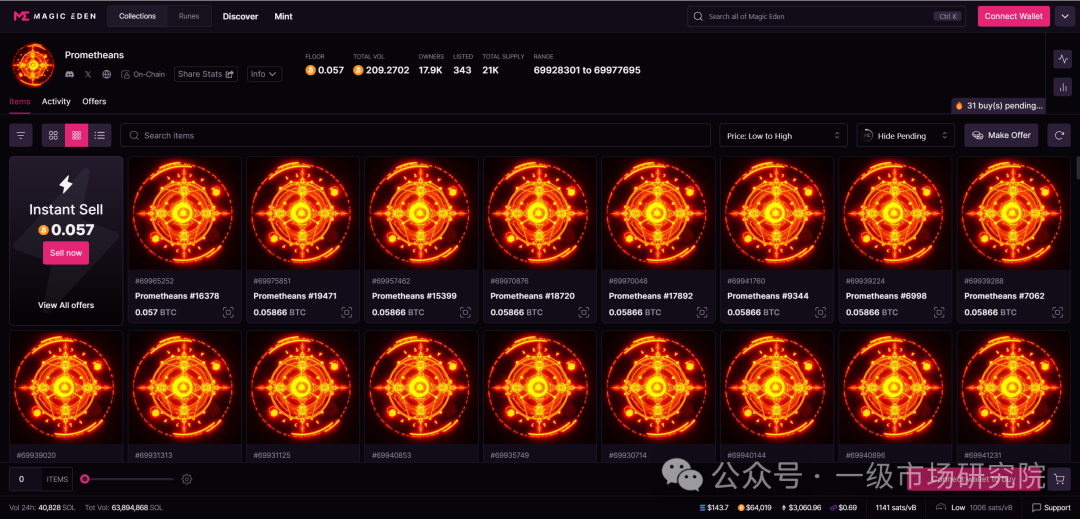Open the Mint menu

coord(283,17)
